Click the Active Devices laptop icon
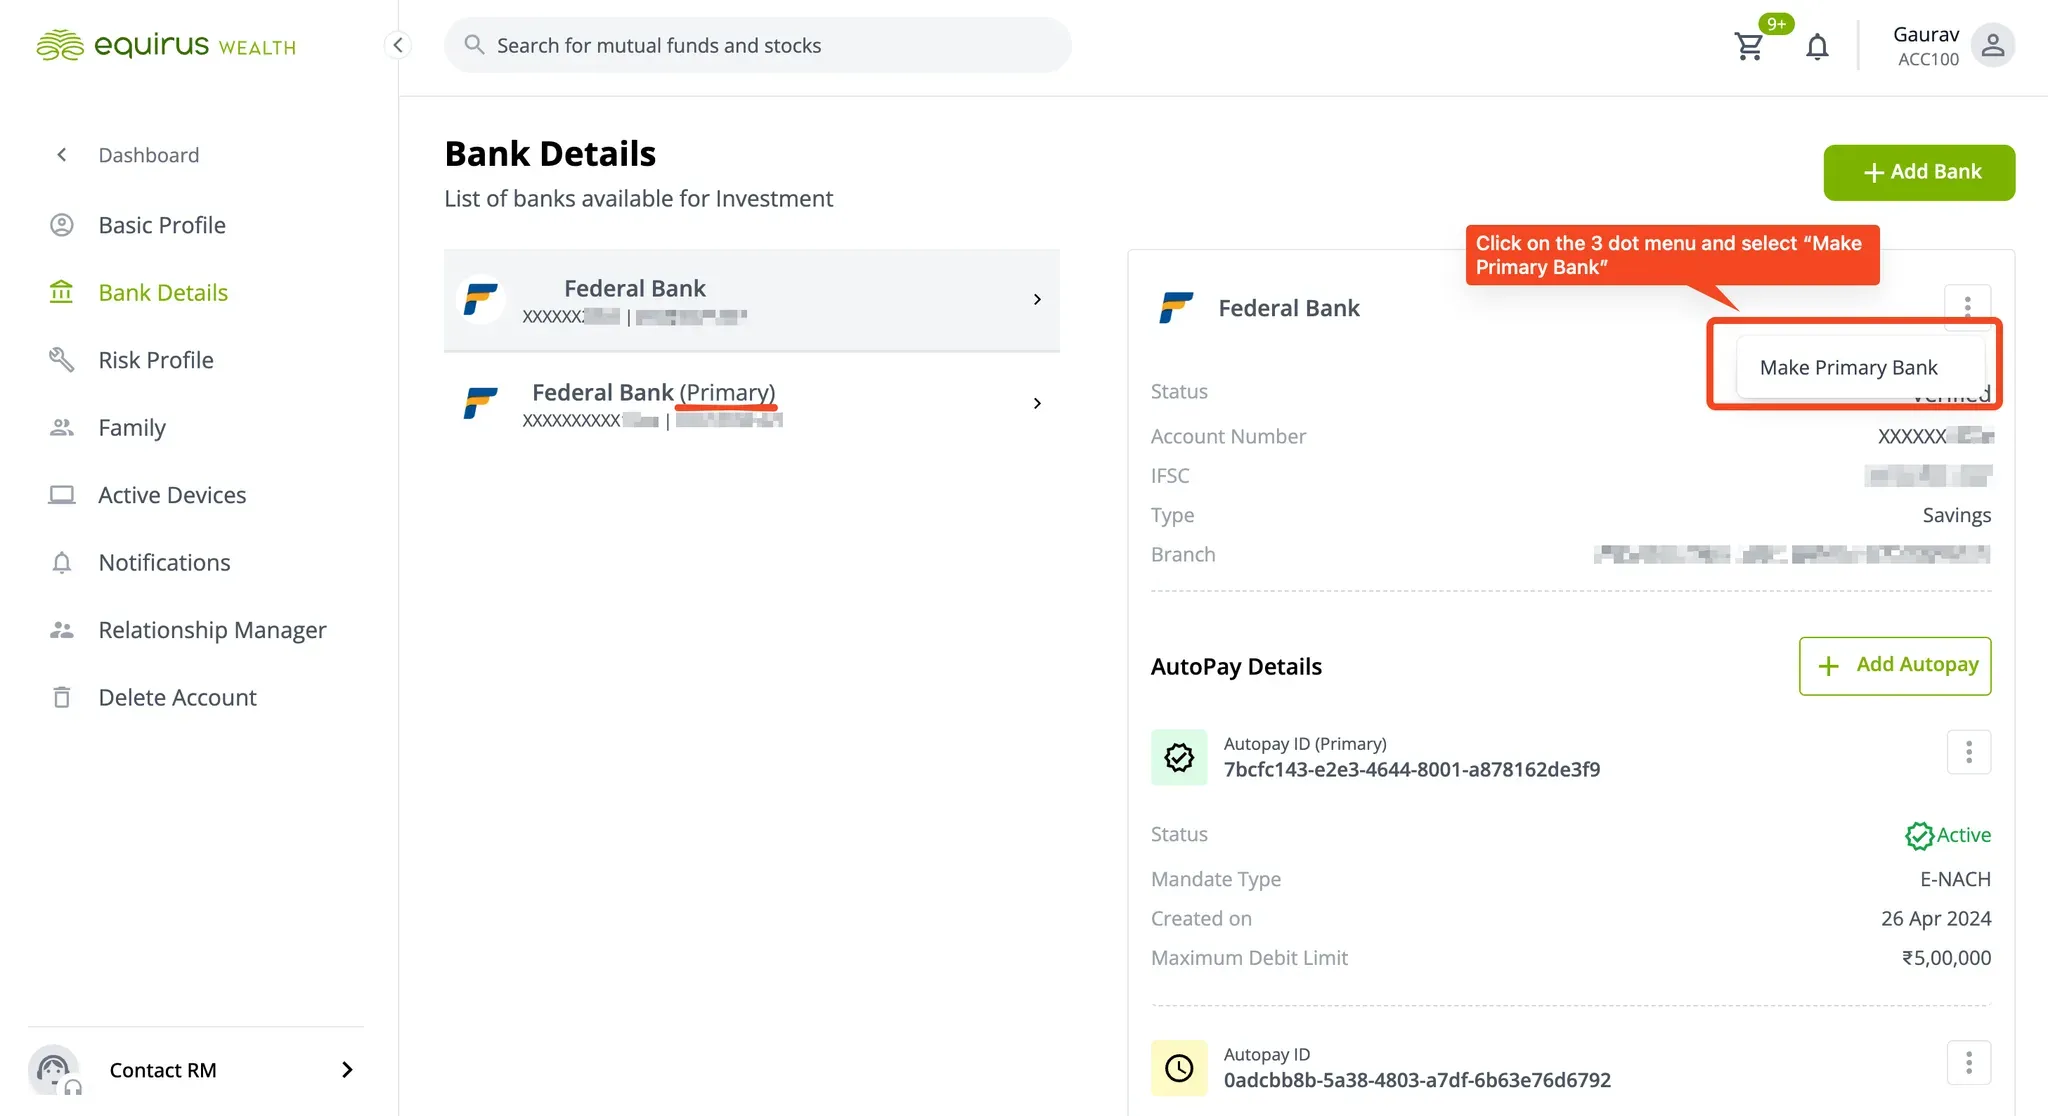 pos(62,495)
